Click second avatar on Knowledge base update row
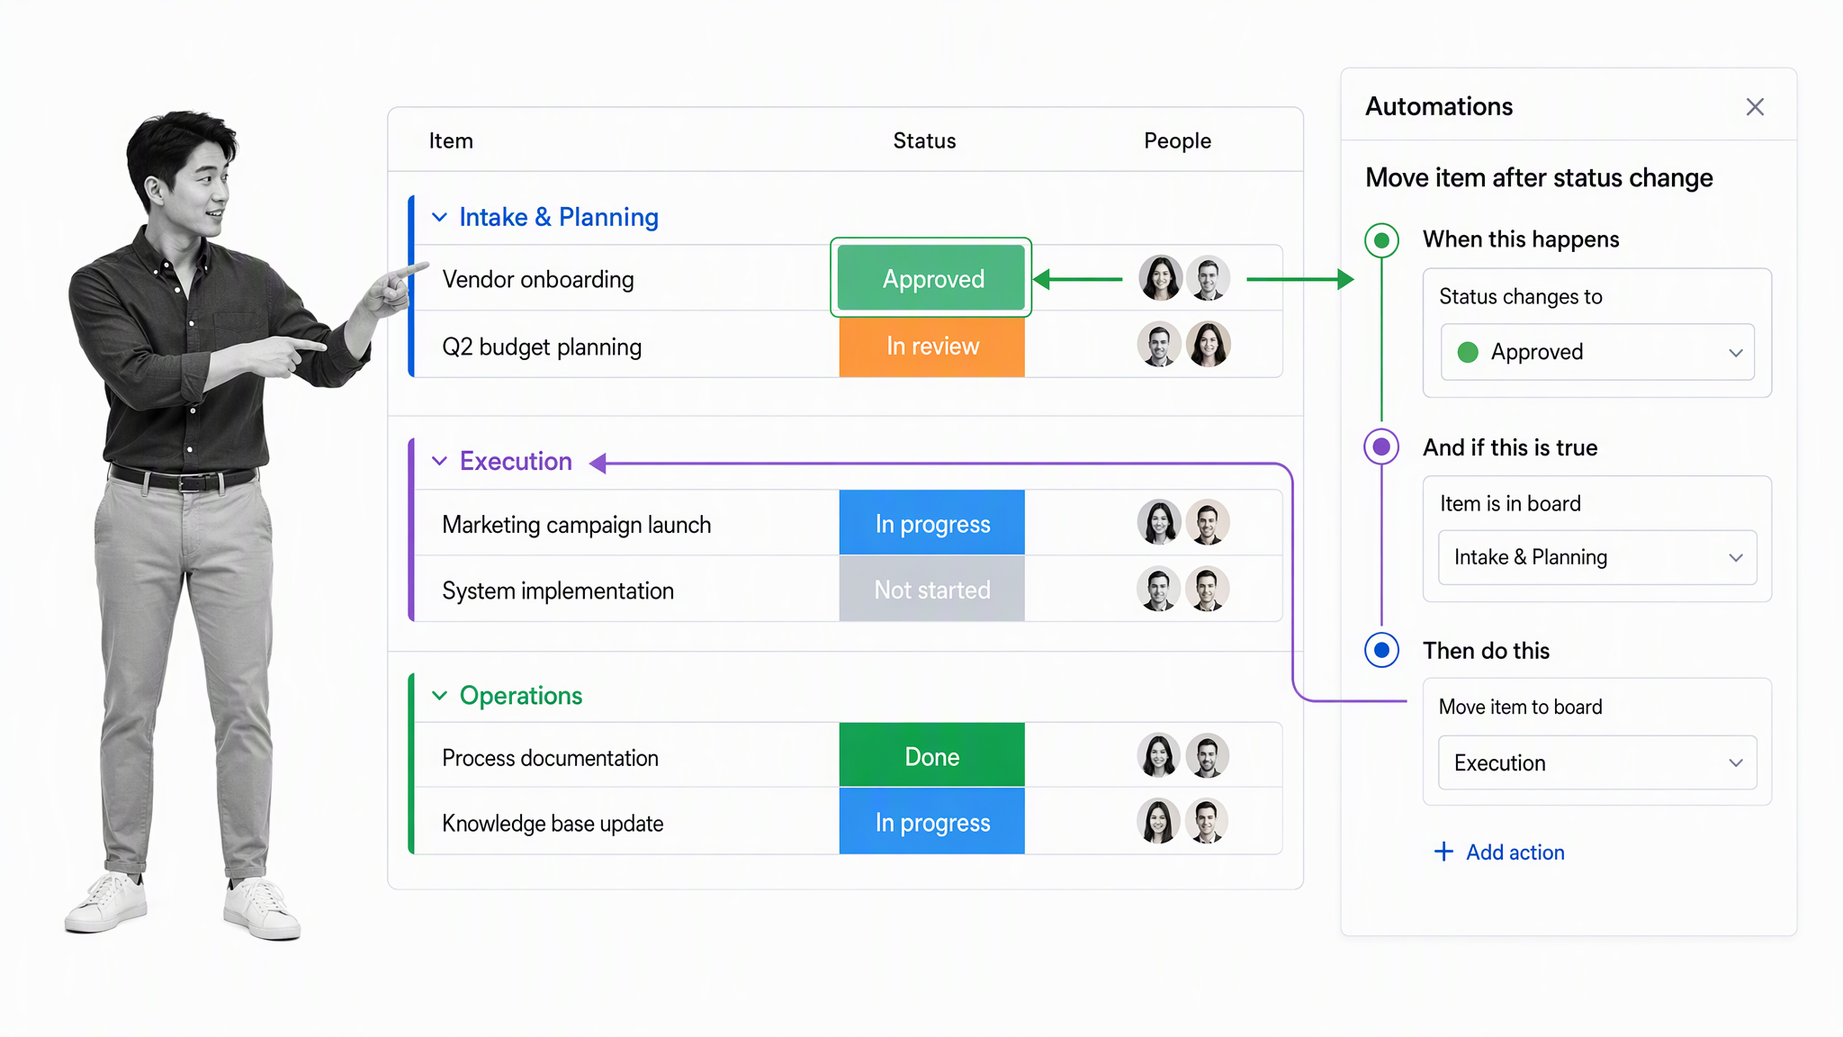The height and width of the screenshot is (1037, 1843). (1207, 822)
